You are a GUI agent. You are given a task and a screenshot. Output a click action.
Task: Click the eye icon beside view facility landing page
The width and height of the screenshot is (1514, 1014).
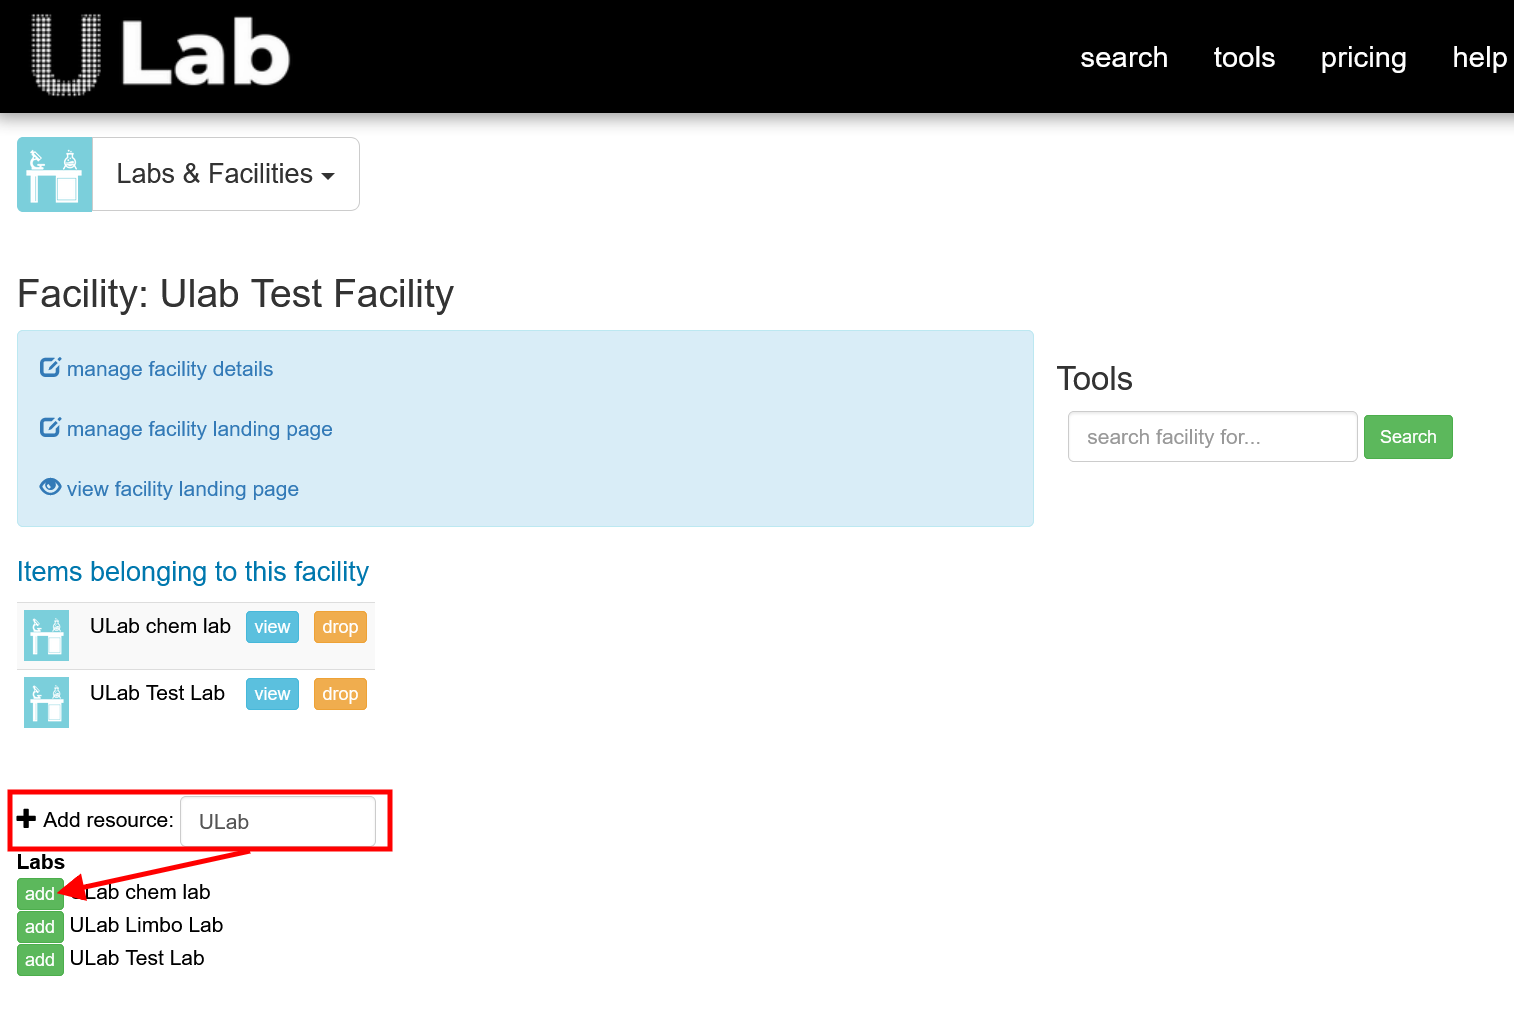(x=50, y=487)
